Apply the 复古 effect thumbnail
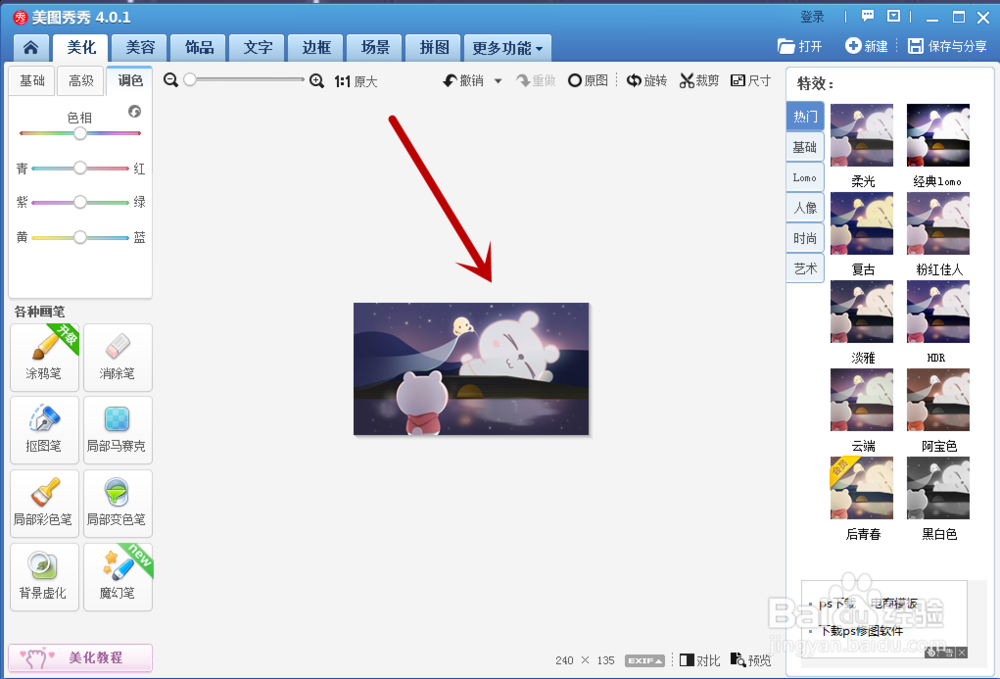Viewport: 1000px width, 679px height. [x=862, y=223]
